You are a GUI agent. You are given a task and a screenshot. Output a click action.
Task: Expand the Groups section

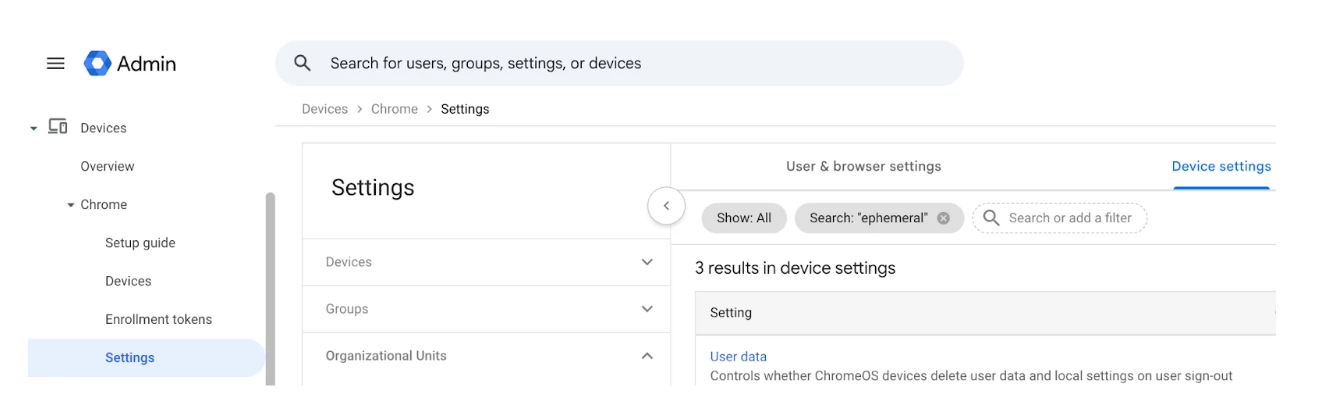pyautogui.click(x=647, y=309)
